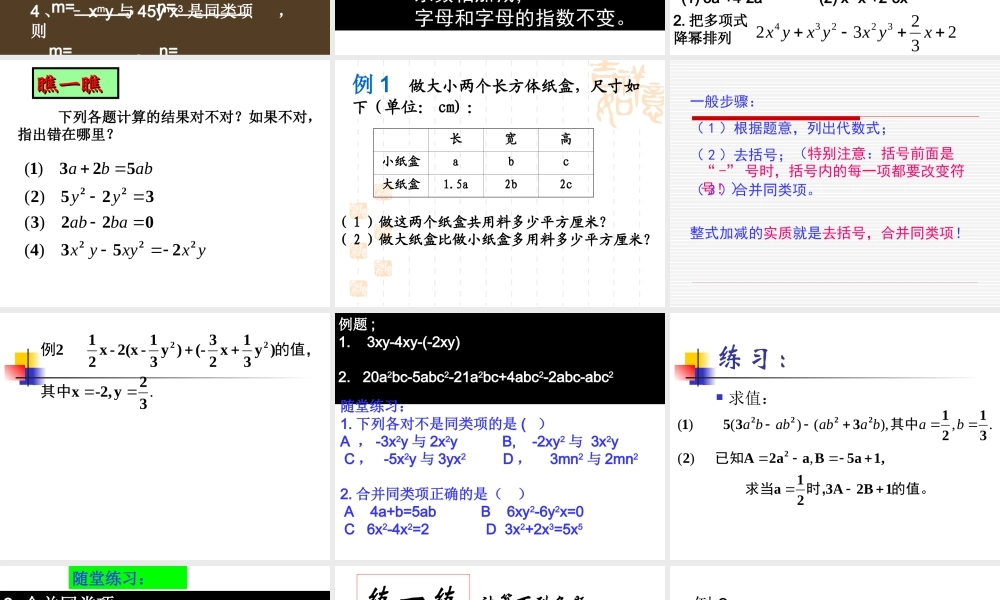Click the table header 长
The height and width of the screenshot is (600, 1000).
(455, 140)
